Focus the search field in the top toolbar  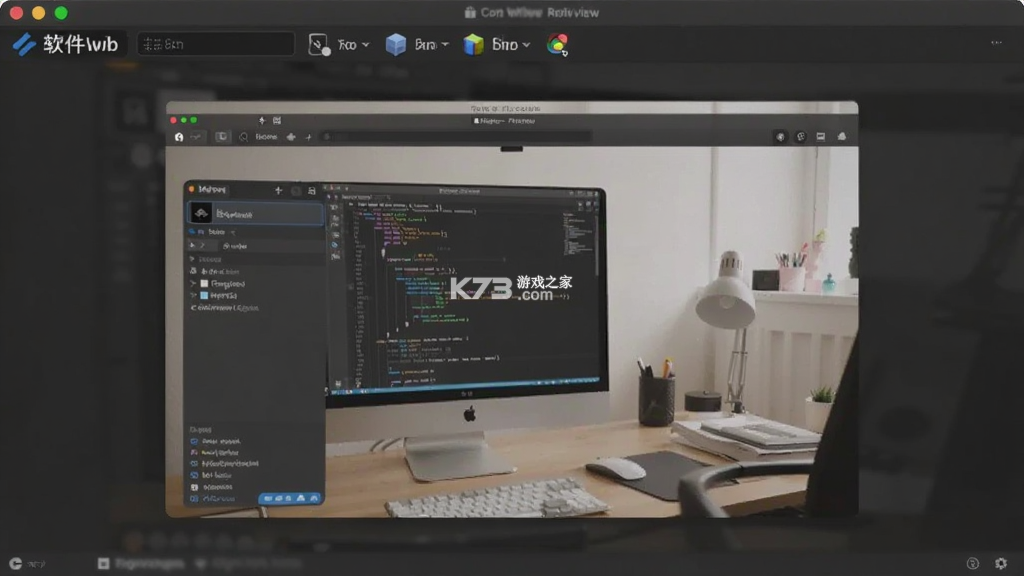pyautogui.click(x=216, y=44)
